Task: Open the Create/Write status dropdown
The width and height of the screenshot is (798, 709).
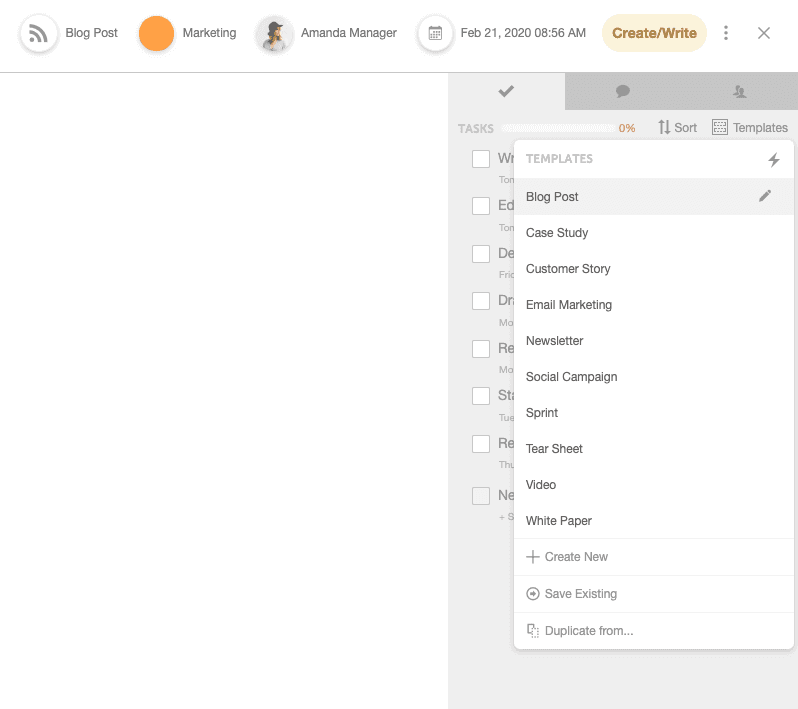Action: click(654, 33)
